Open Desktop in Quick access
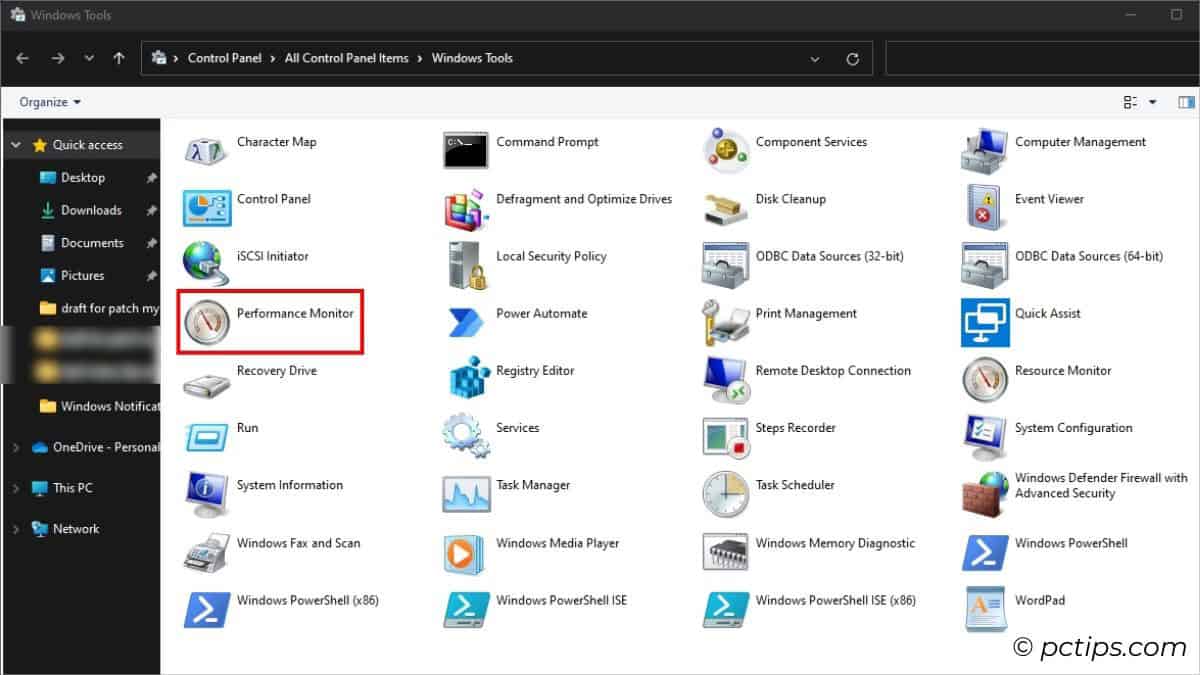The image size is (1200, 675). point(83,177)
